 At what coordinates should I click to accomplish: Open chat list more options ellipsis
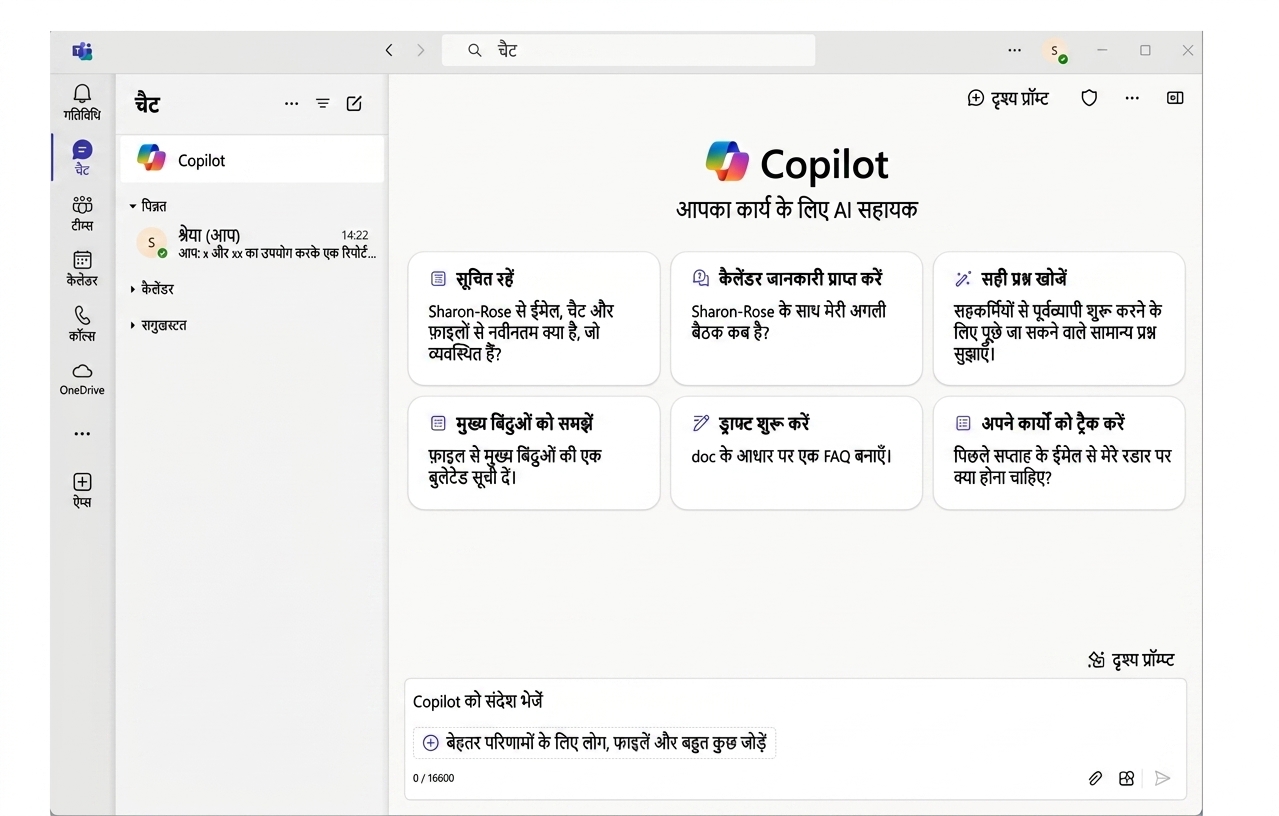[291, 103]
